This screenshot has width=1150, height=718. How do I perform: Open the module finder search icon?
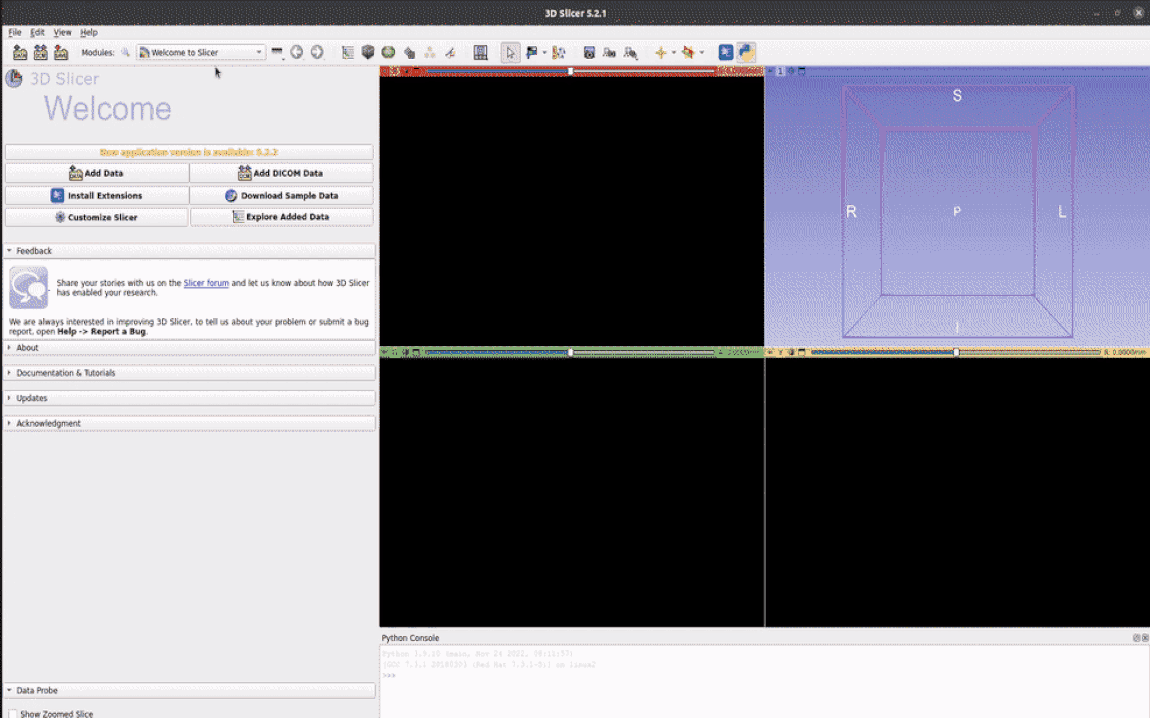click(125, 52)
